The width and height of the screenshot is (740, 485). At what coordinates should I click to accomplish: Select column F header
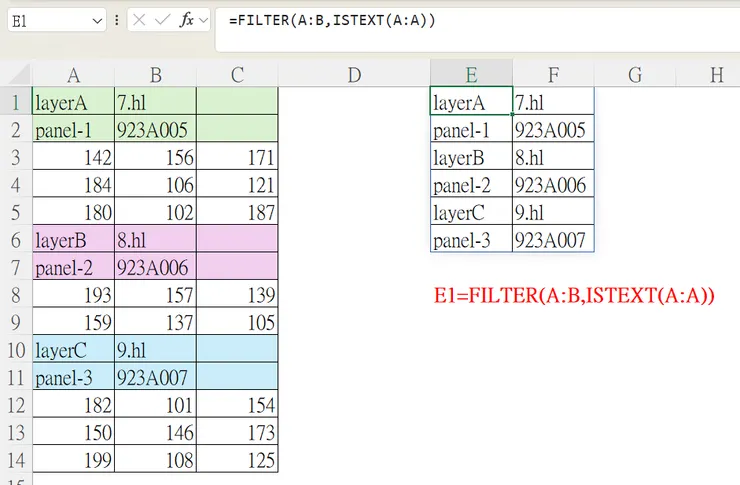pyautogui.click(x=553, y=75)
